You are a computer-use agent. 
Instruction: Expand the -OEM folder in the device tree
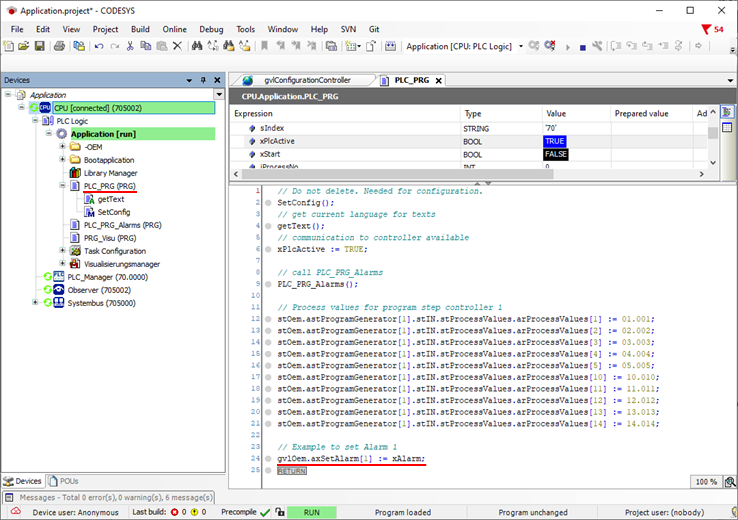(x=62, y=147)
